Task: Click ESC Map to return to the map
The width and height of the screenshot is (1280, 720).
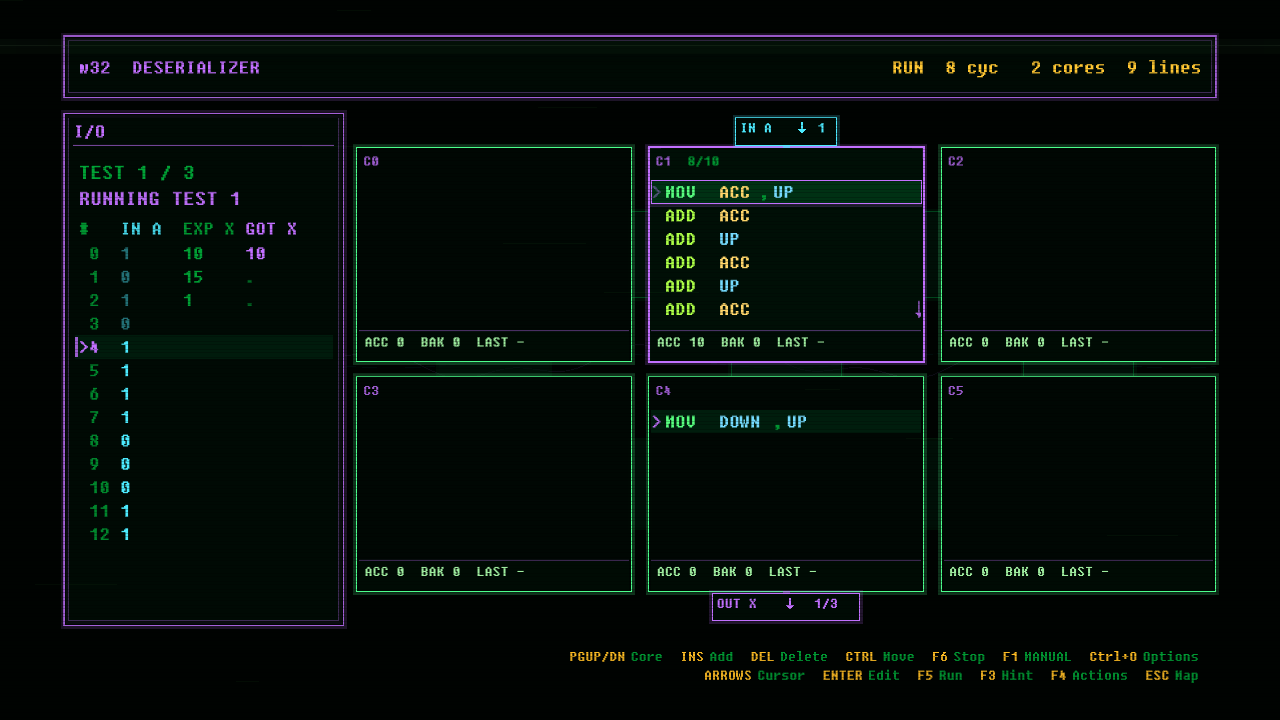Action: (x=1172, y=676)
